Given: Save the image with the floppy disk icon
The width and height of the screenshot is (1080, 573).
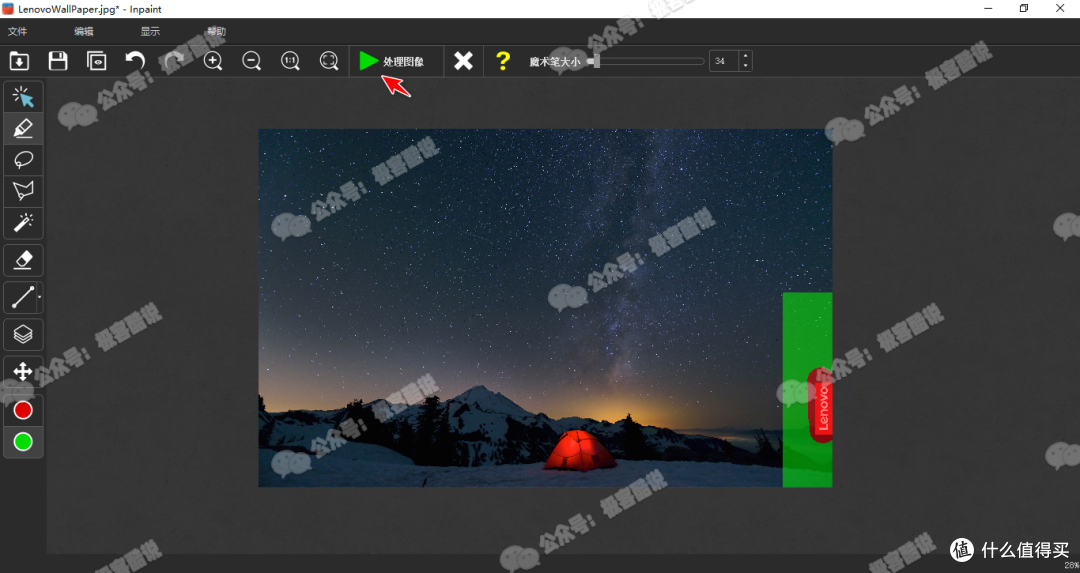Looking at the screenshot, I should (x=58, y=61).
